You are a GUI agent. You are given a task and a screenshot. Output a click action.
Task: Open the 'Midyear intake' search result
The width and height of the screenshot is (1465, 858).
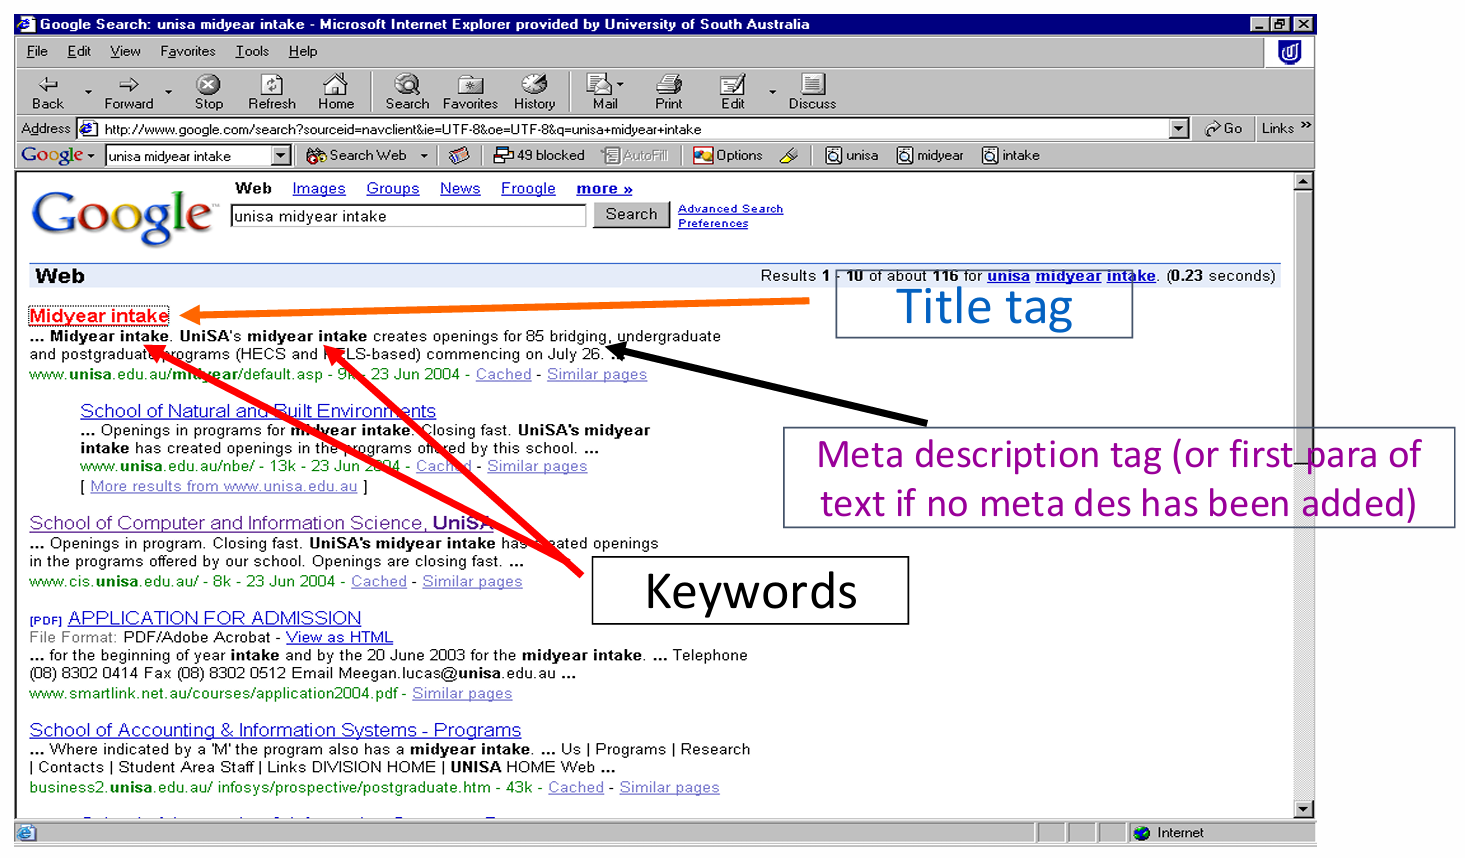[99, 316]
